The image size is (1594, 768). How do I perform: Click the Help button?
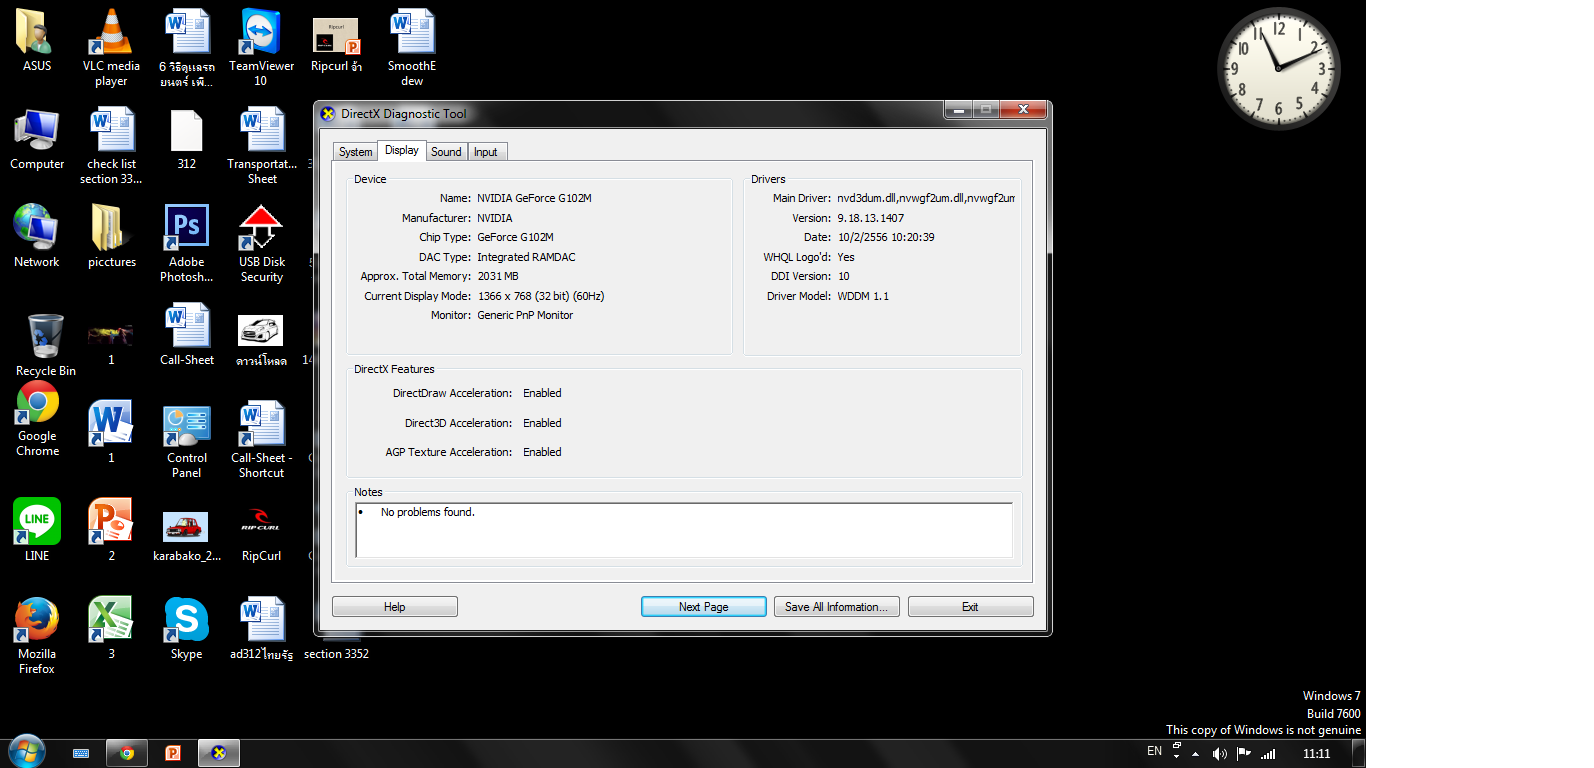[x=395, y=607]
